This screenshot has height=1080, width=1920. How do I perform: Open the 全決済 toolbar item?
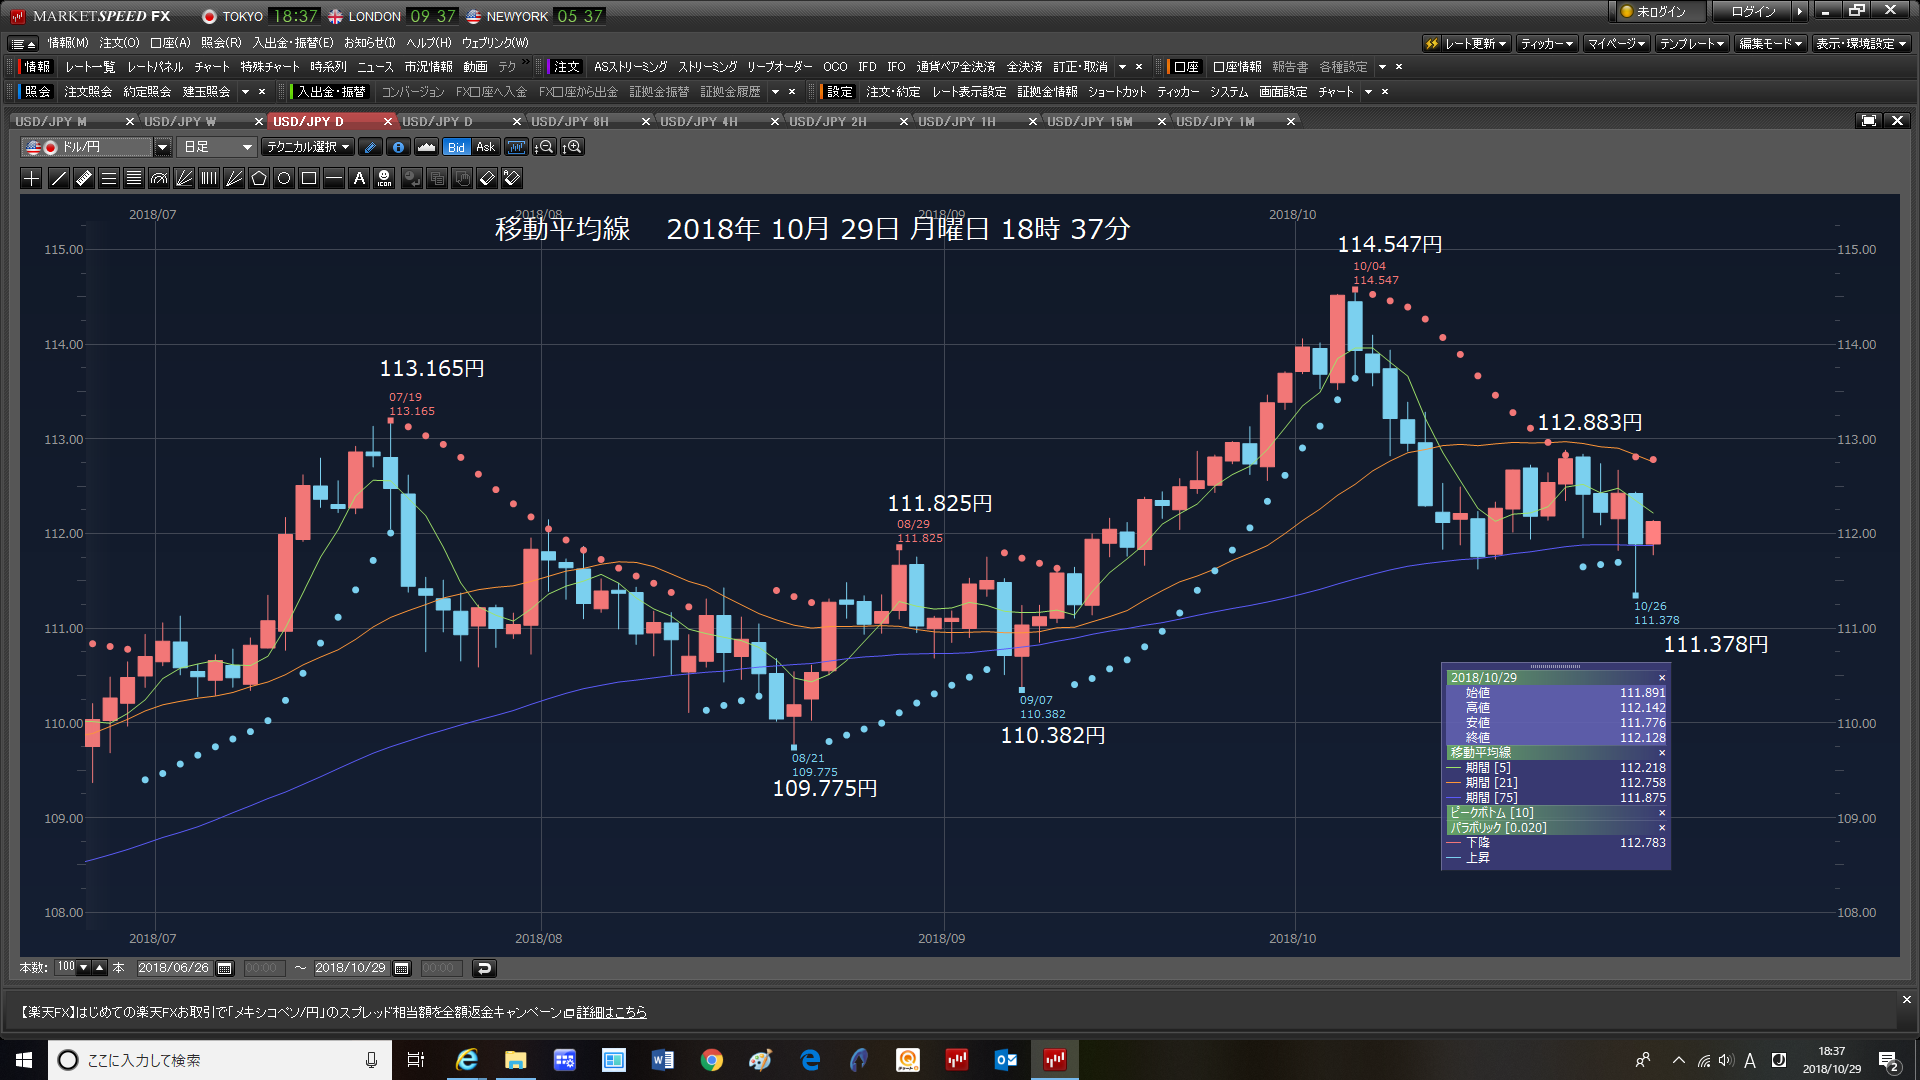coord(1024,67)
